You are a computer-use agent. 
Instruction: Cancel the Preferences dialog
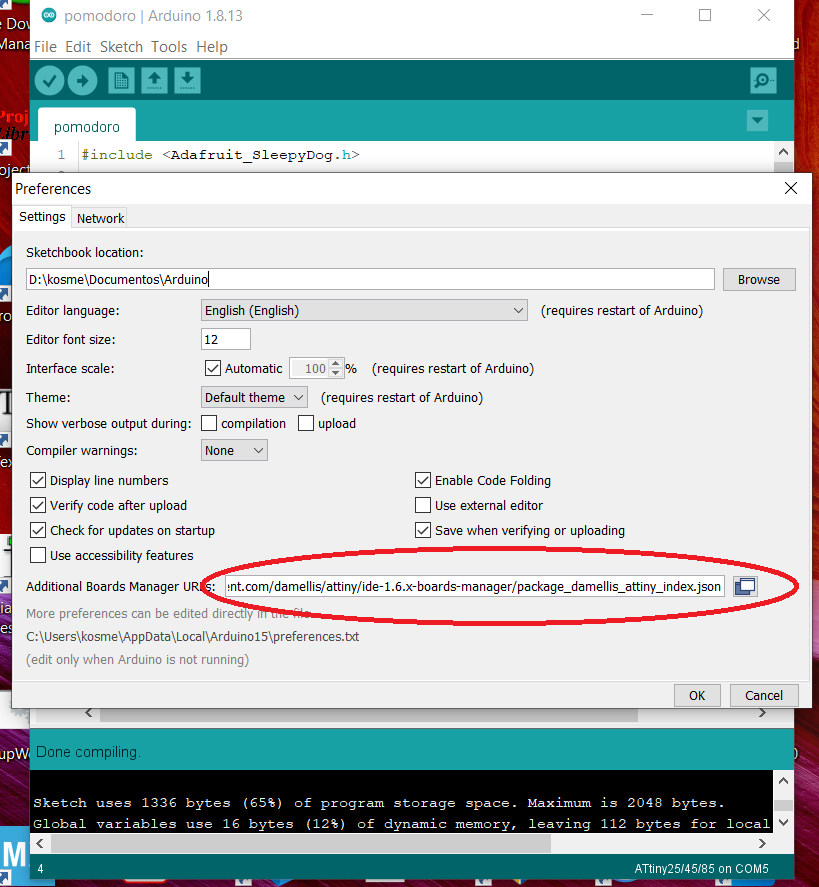click(x=764, y=695)
